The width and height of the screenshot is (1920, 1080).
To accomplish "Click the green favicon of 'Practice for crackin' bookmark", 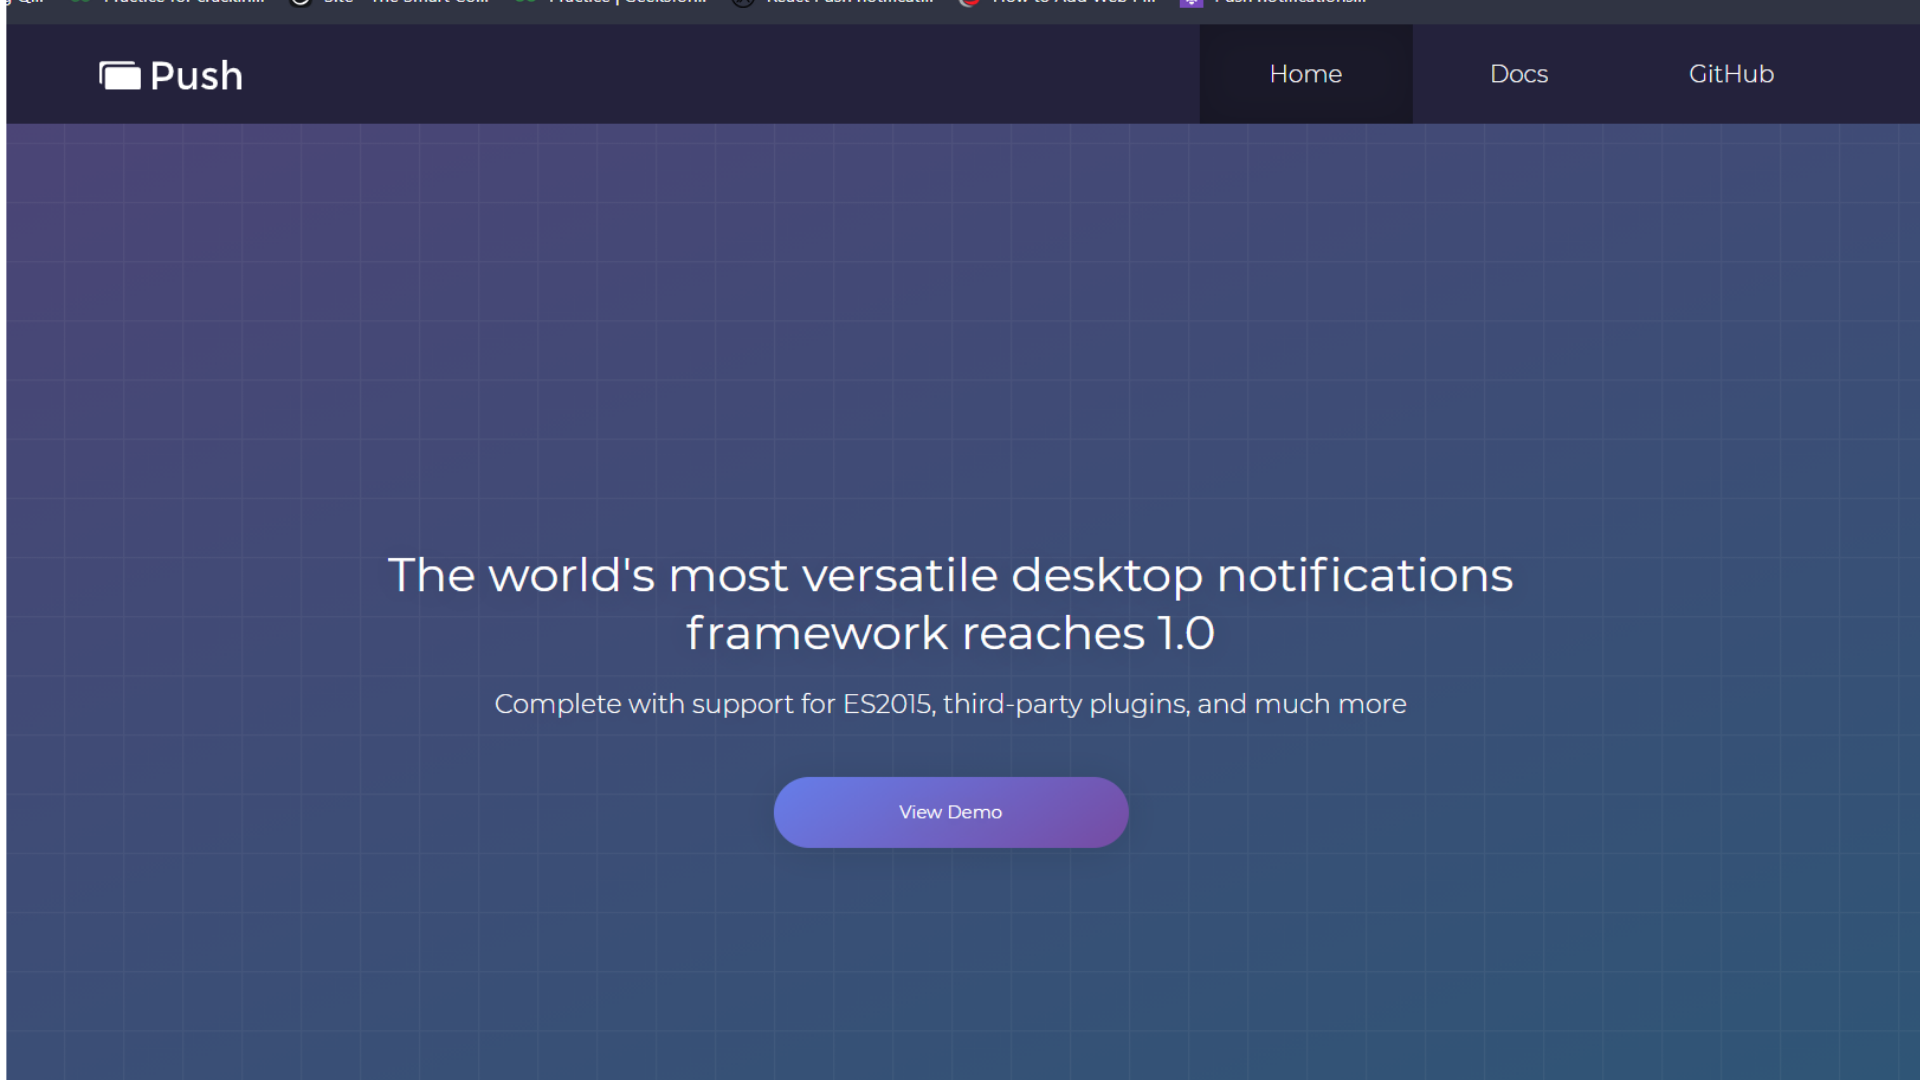I will 81,2.
